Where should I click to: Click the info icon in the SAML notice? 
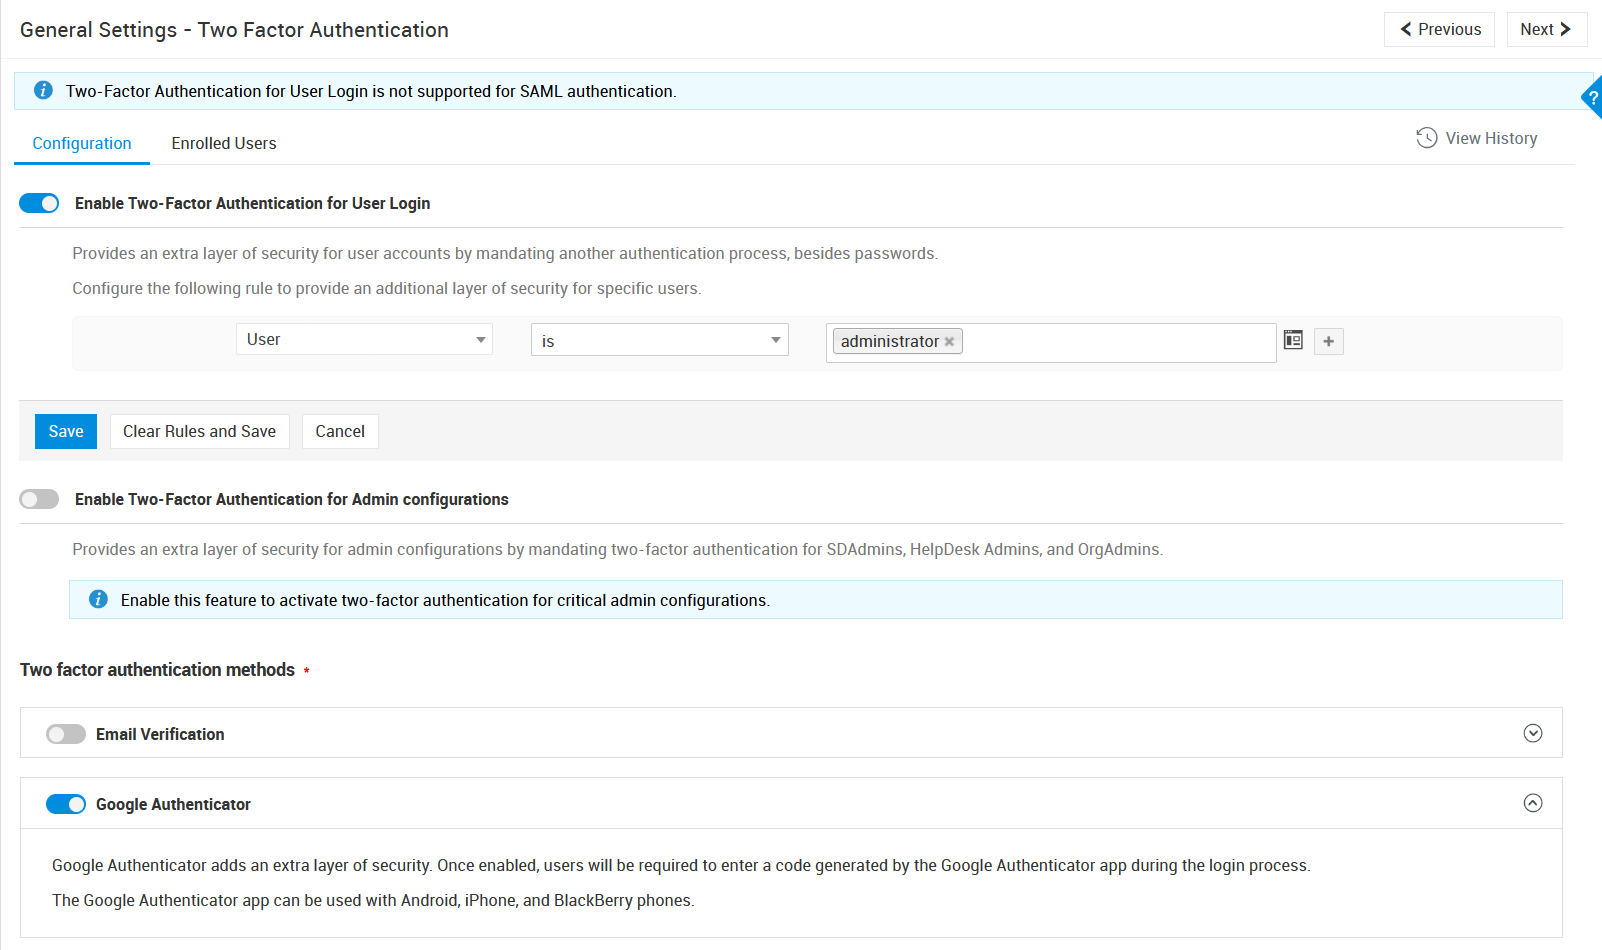43,90
